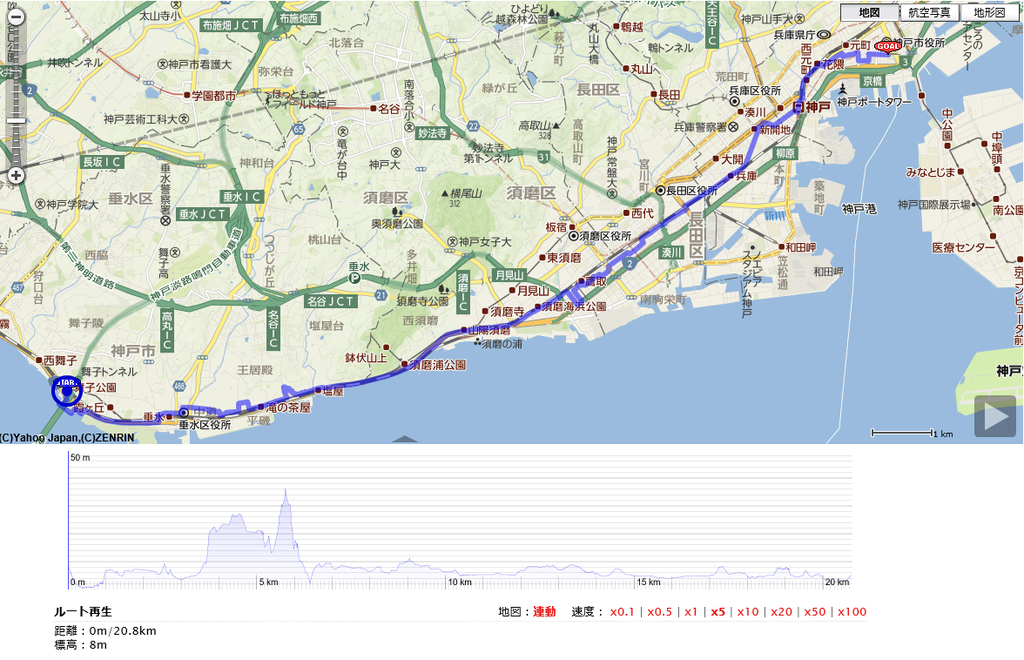The height and width of the screenshot is (660, 1024).
Task: Set playback speed to x20
Action: pos(781,612)
